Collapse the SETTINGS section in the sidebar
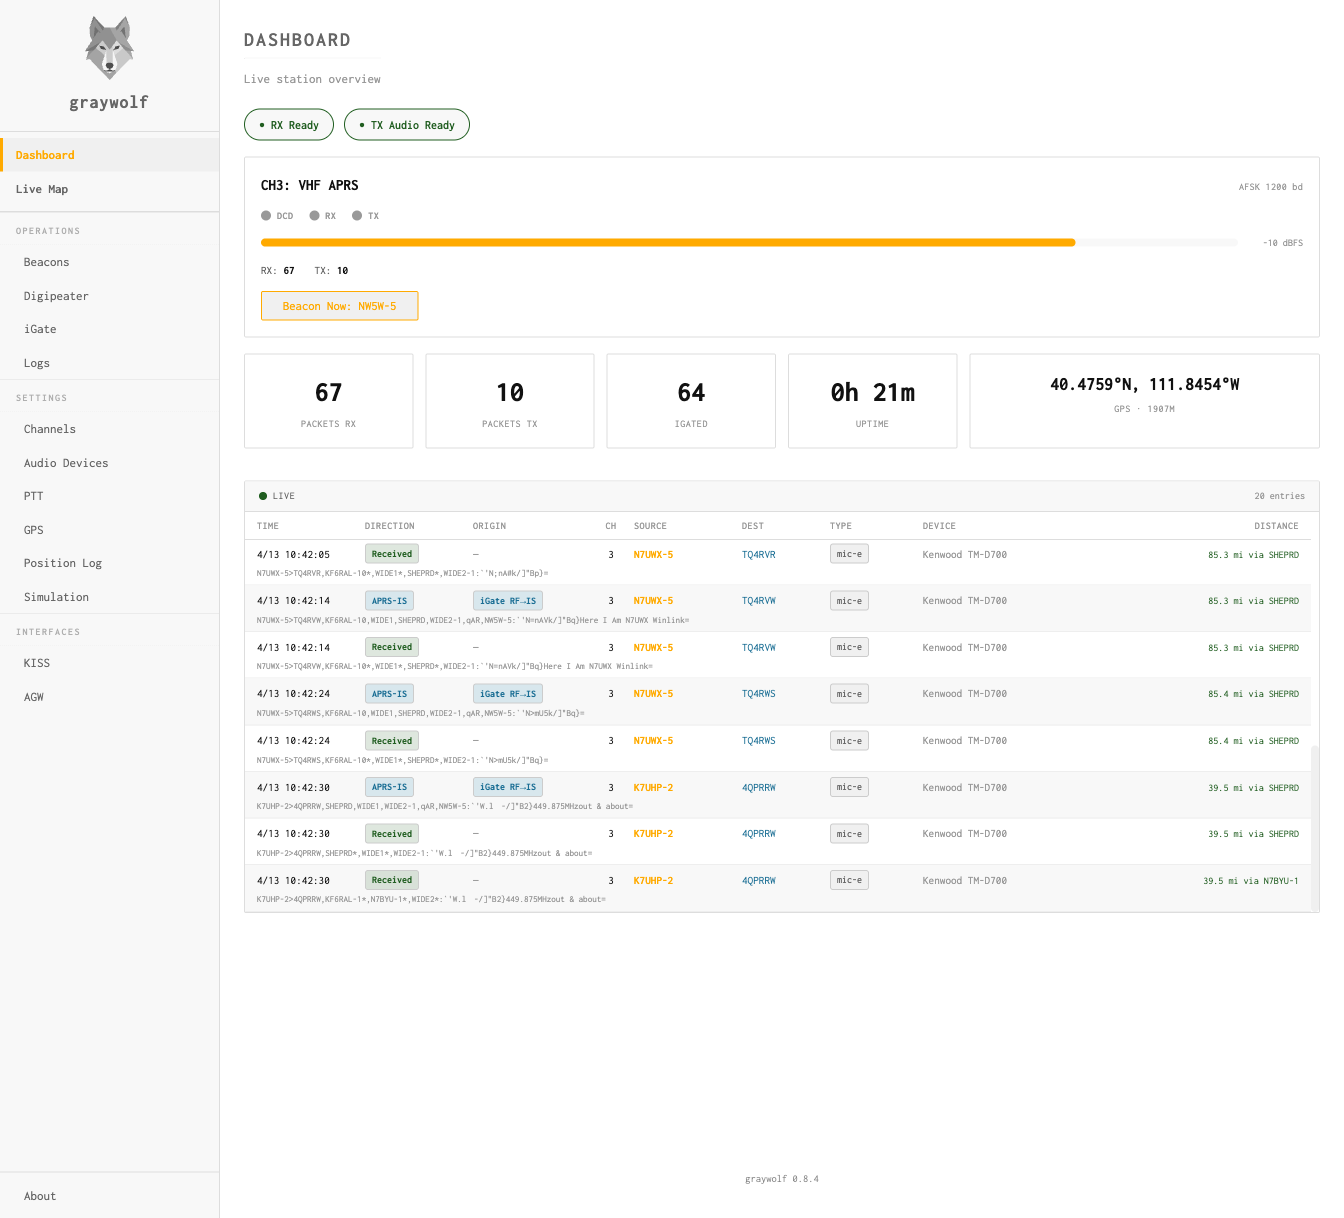This screenshot has height=1218, width=1344. tap(41, 398)
